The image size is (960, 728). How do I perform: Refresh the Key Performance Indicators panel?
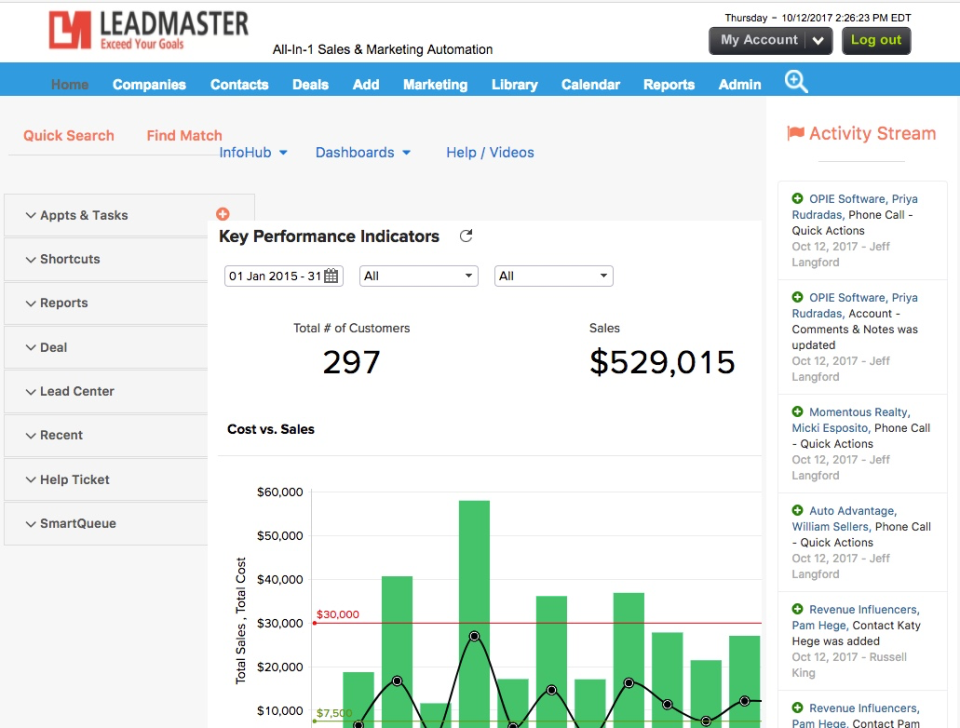pos(464,237)
